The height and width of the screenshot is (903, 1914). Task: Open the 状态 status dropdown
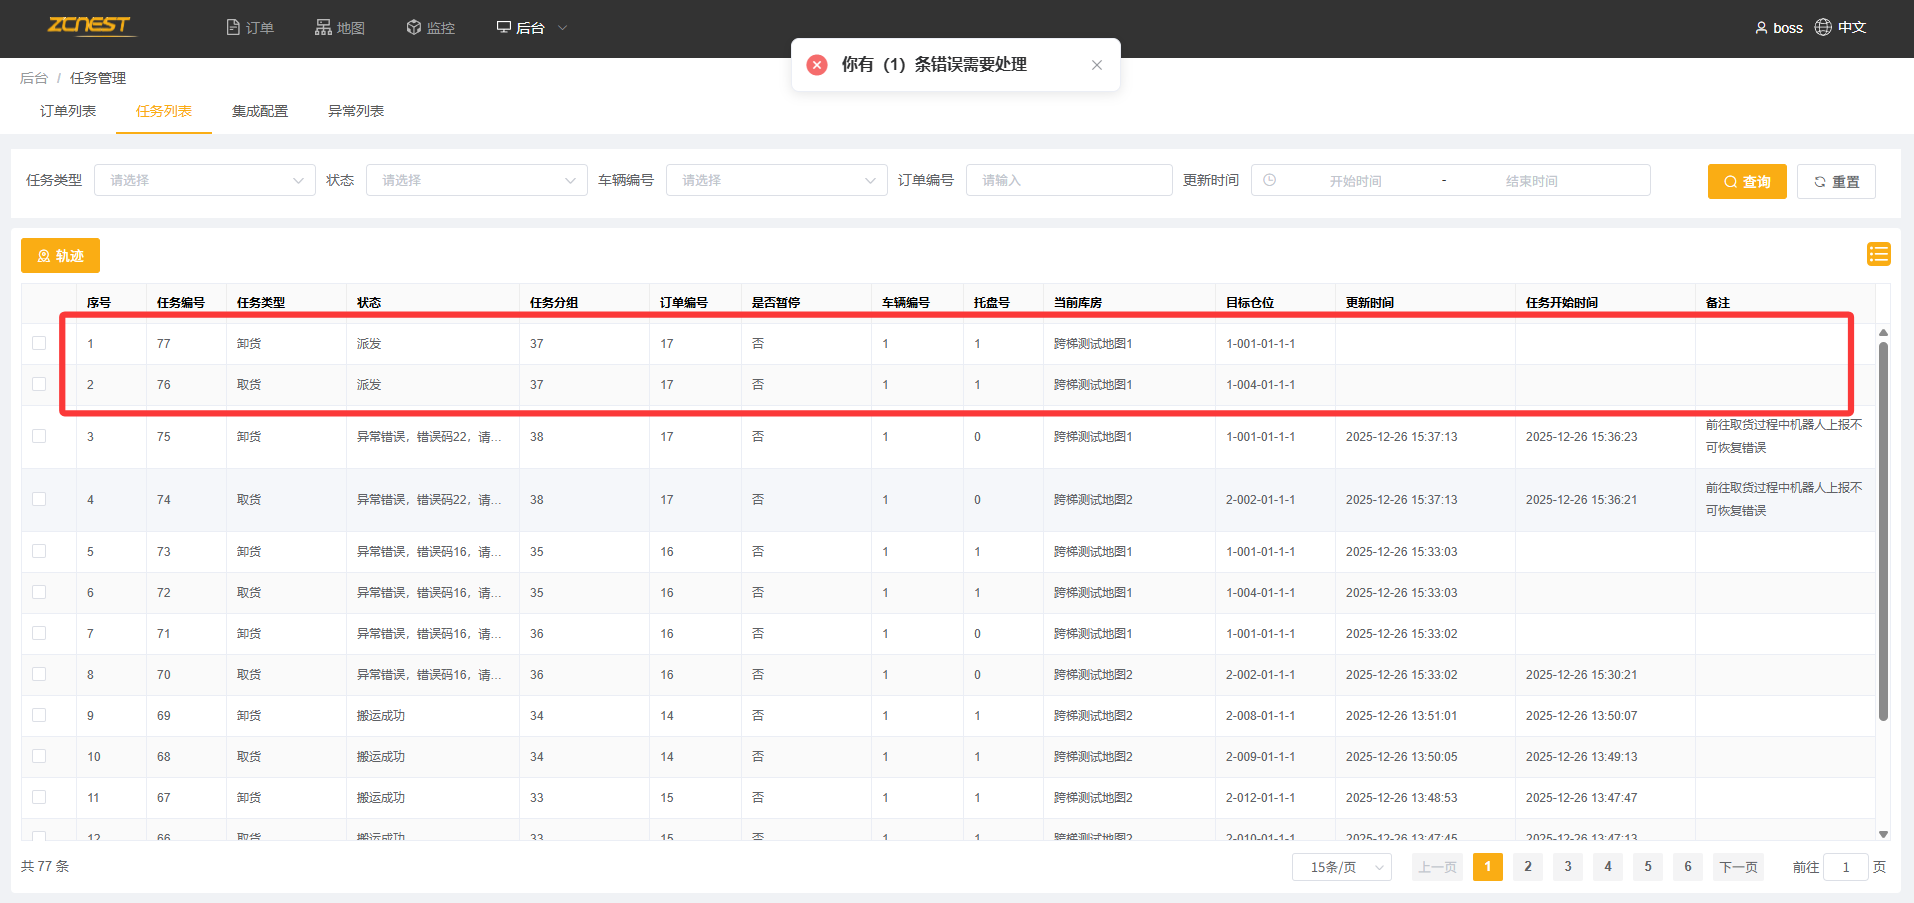click(476, 180)
